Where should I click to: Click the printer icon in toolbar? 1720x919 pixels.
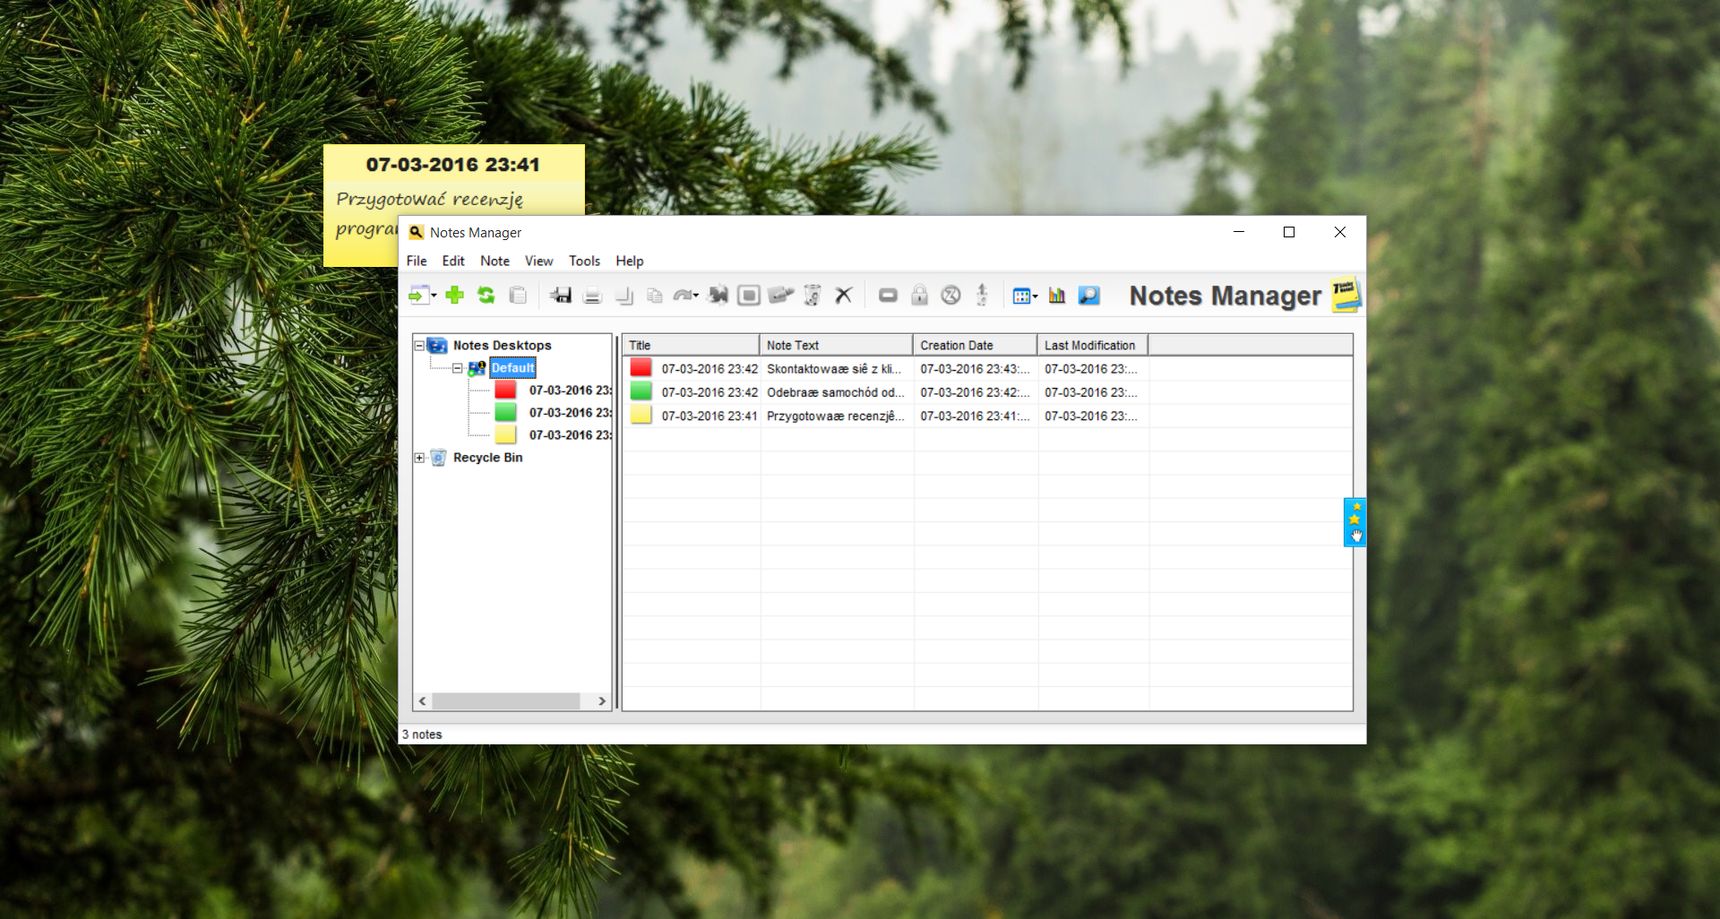coord(592,295)
